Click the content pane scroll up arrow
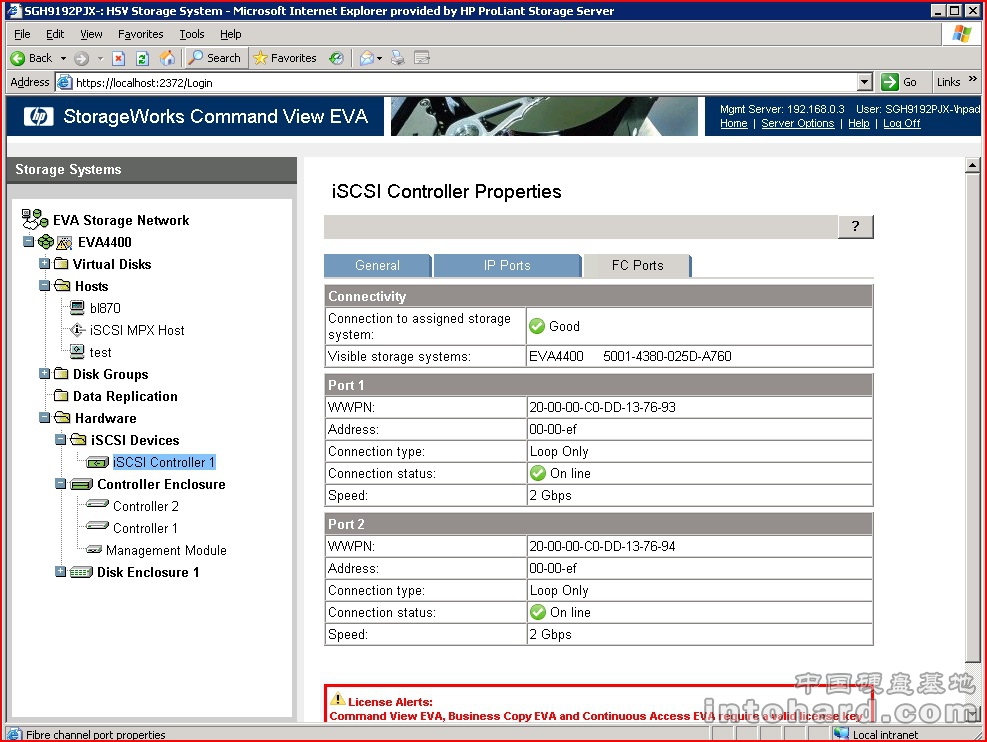 [x=973, y=166]
